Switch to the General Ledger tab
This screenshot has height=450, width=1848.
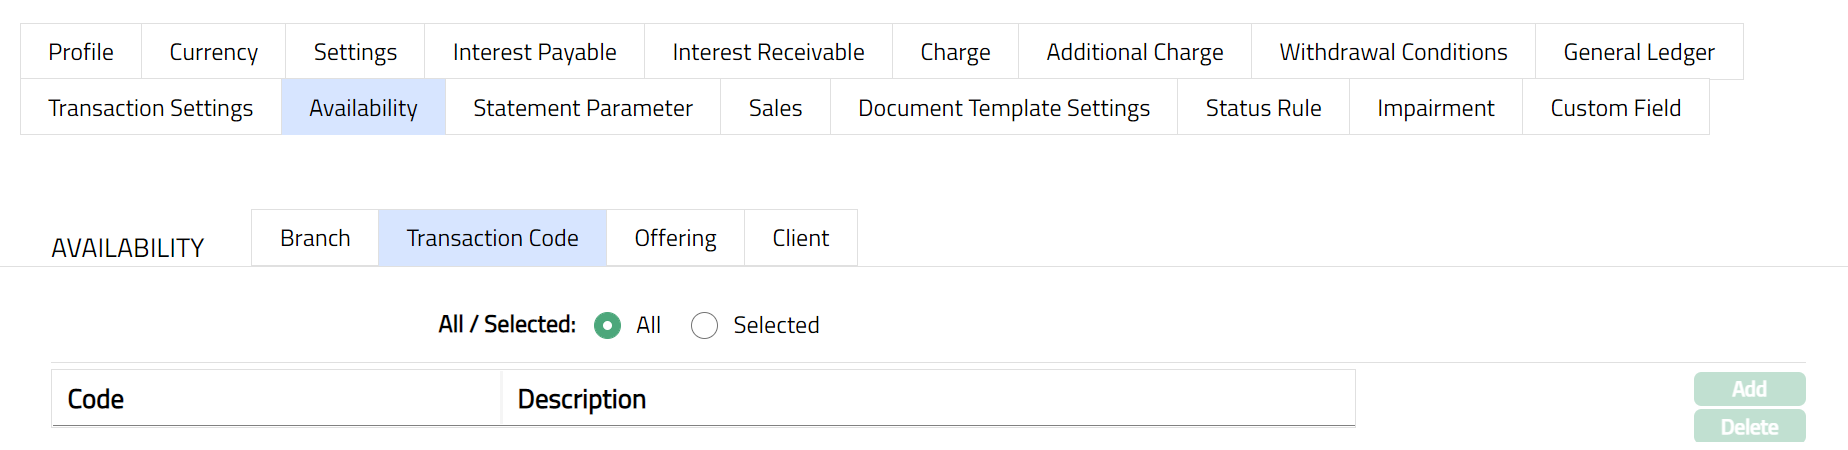tap(1638, 52)
